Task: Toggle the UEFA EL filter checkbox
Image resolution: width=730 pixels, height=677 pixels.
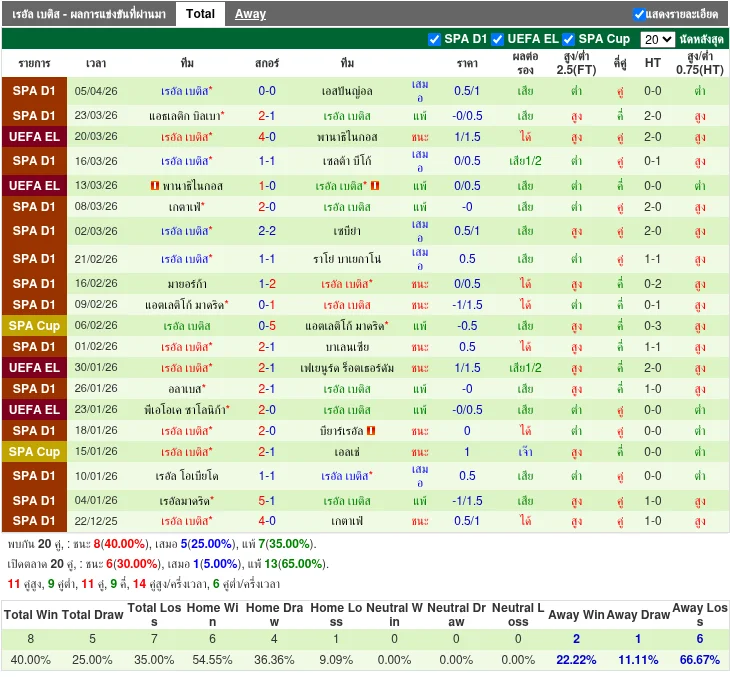Action: click(497, 39)
